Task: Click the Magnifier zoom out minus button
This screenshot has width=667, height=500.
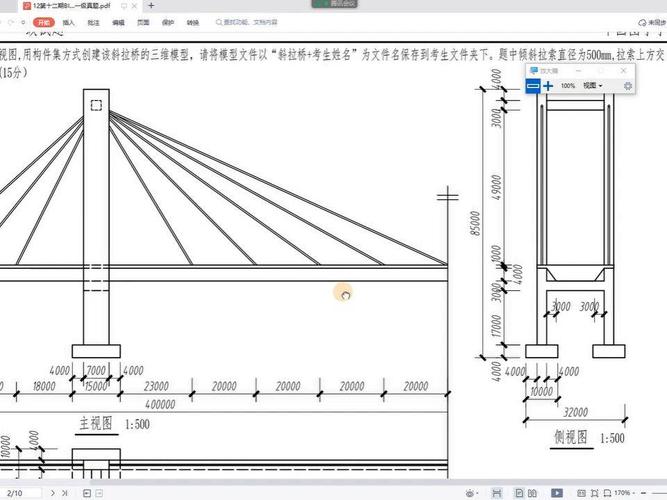Action: [x=533, y=87]
